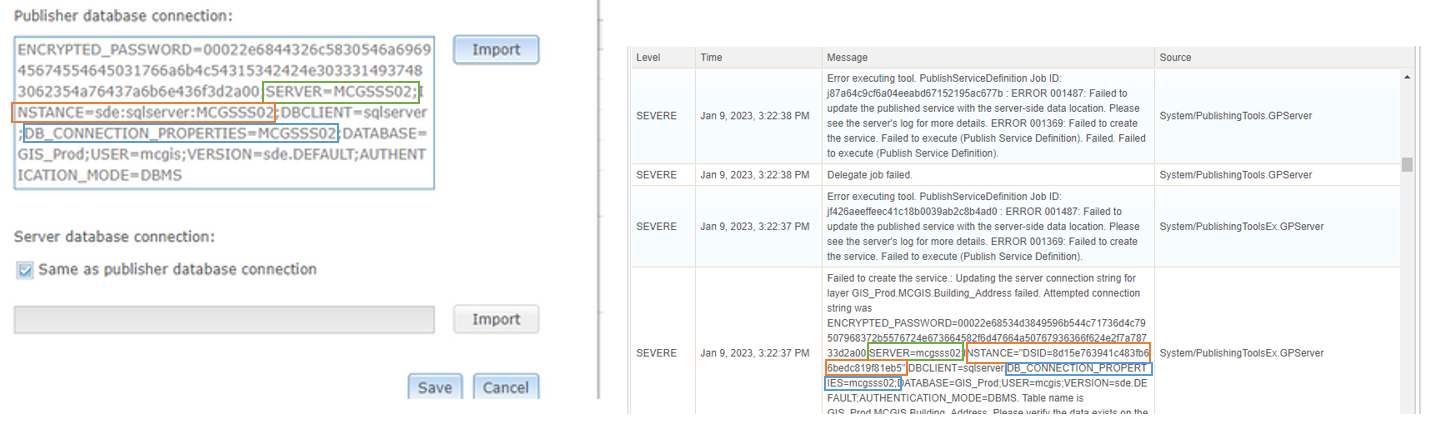Click the System/PublishingTools.GPServer source in the first row
1431x423 pixels.
tap(1236, 115)
